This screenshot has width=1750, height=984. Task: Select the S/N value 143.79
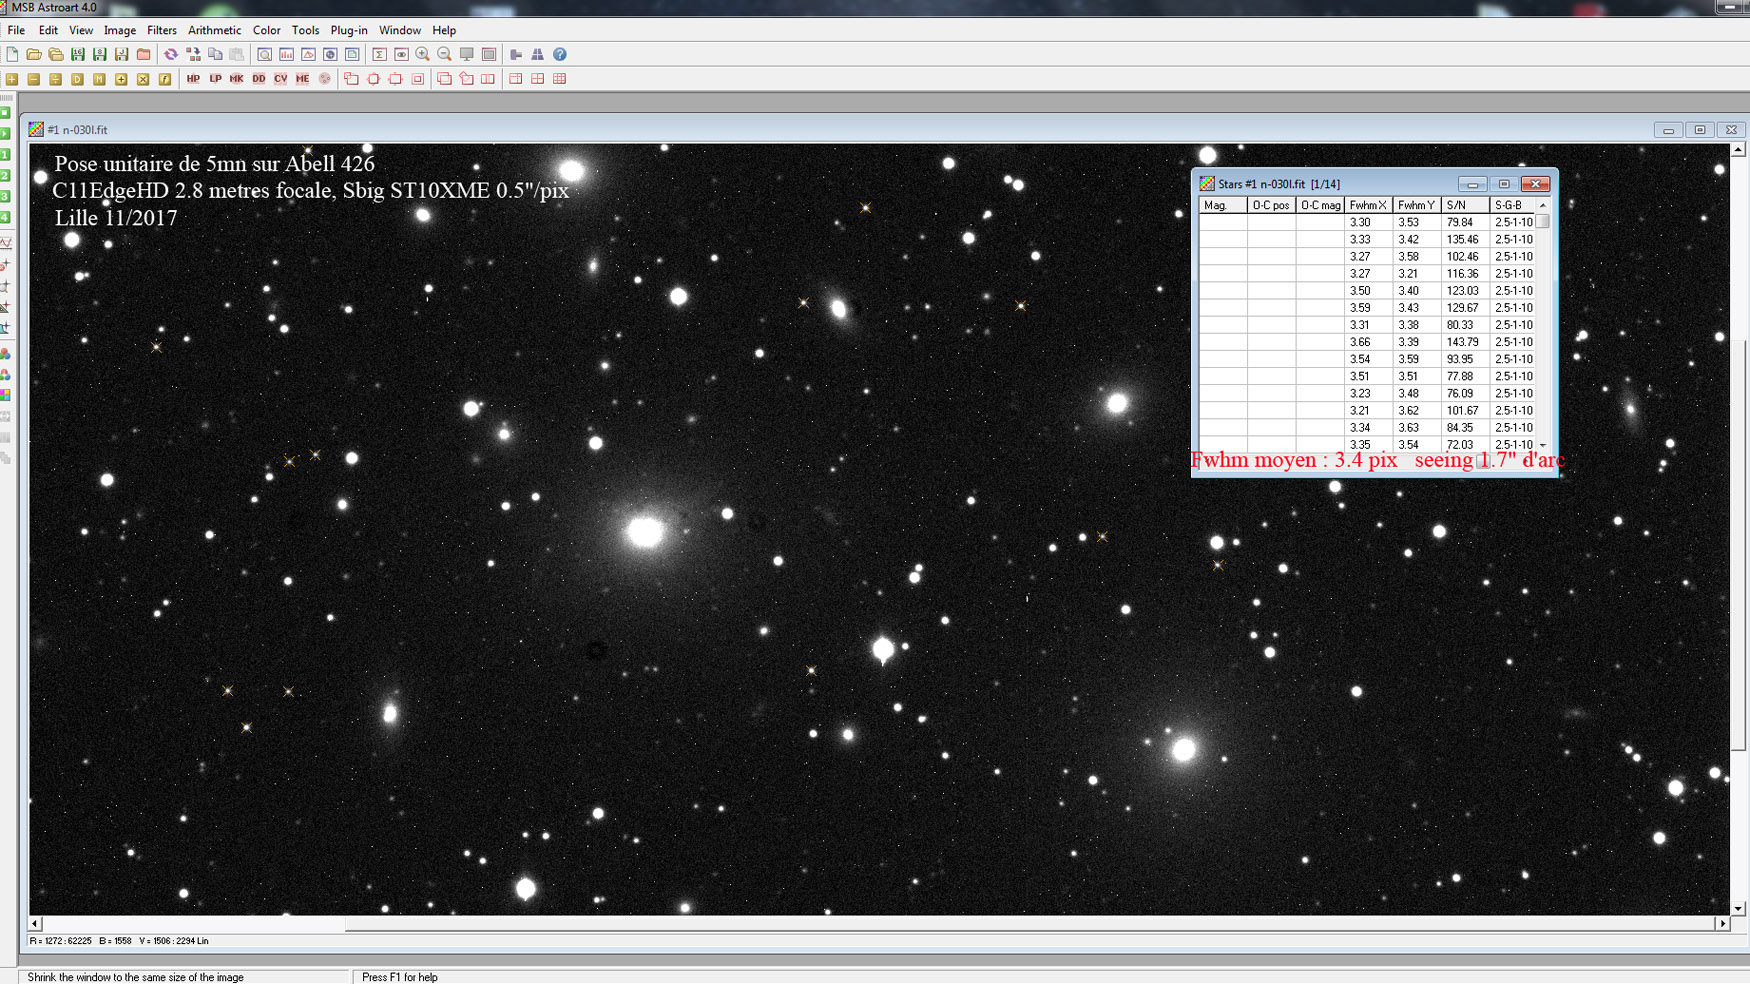pos(1462,342)
